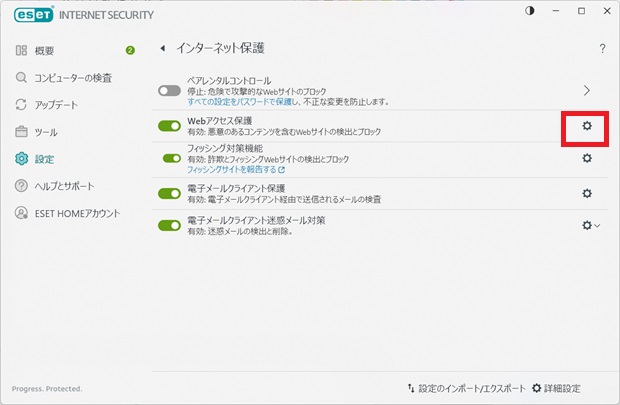Image resolution: width=620 pixels, height=405 pixels.
Task: Click the Progress. Protected. slogan text
Action: pyautogui.click(x=47, y=389)
